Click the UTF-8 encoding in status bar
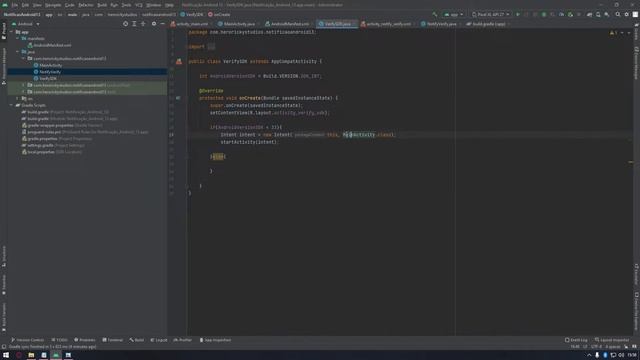This screenshot has height=360, width=640. point(596,347)
